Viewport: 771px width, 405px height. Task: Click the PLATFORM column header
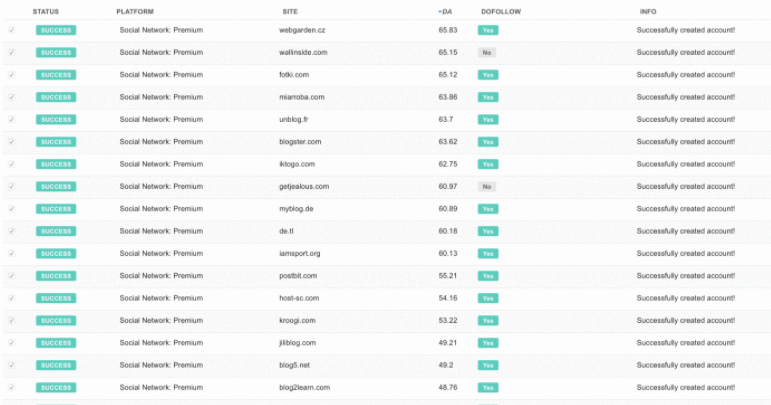pyautogui.click(x=135, y=11)
